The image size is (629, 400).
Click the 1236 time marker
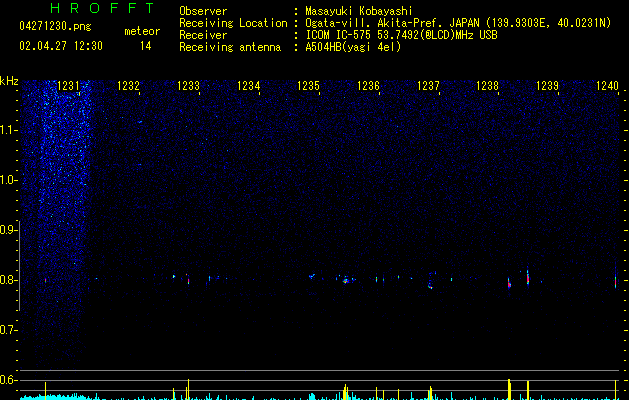368,86
